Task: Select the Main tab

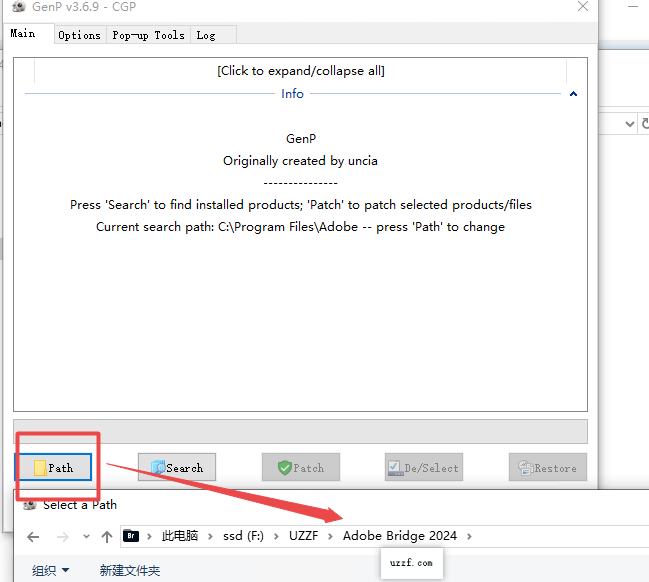Action: [x=23, y=34]
